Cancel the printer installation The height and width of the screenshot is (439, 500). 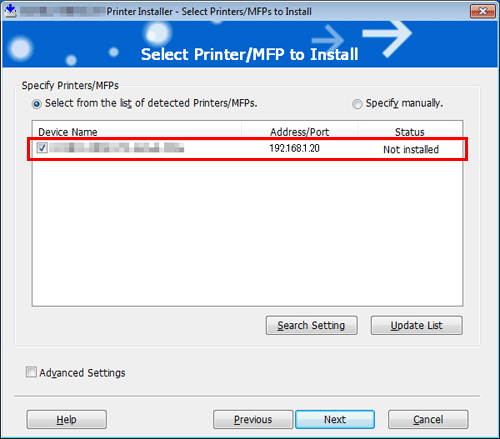click(428, 419)
